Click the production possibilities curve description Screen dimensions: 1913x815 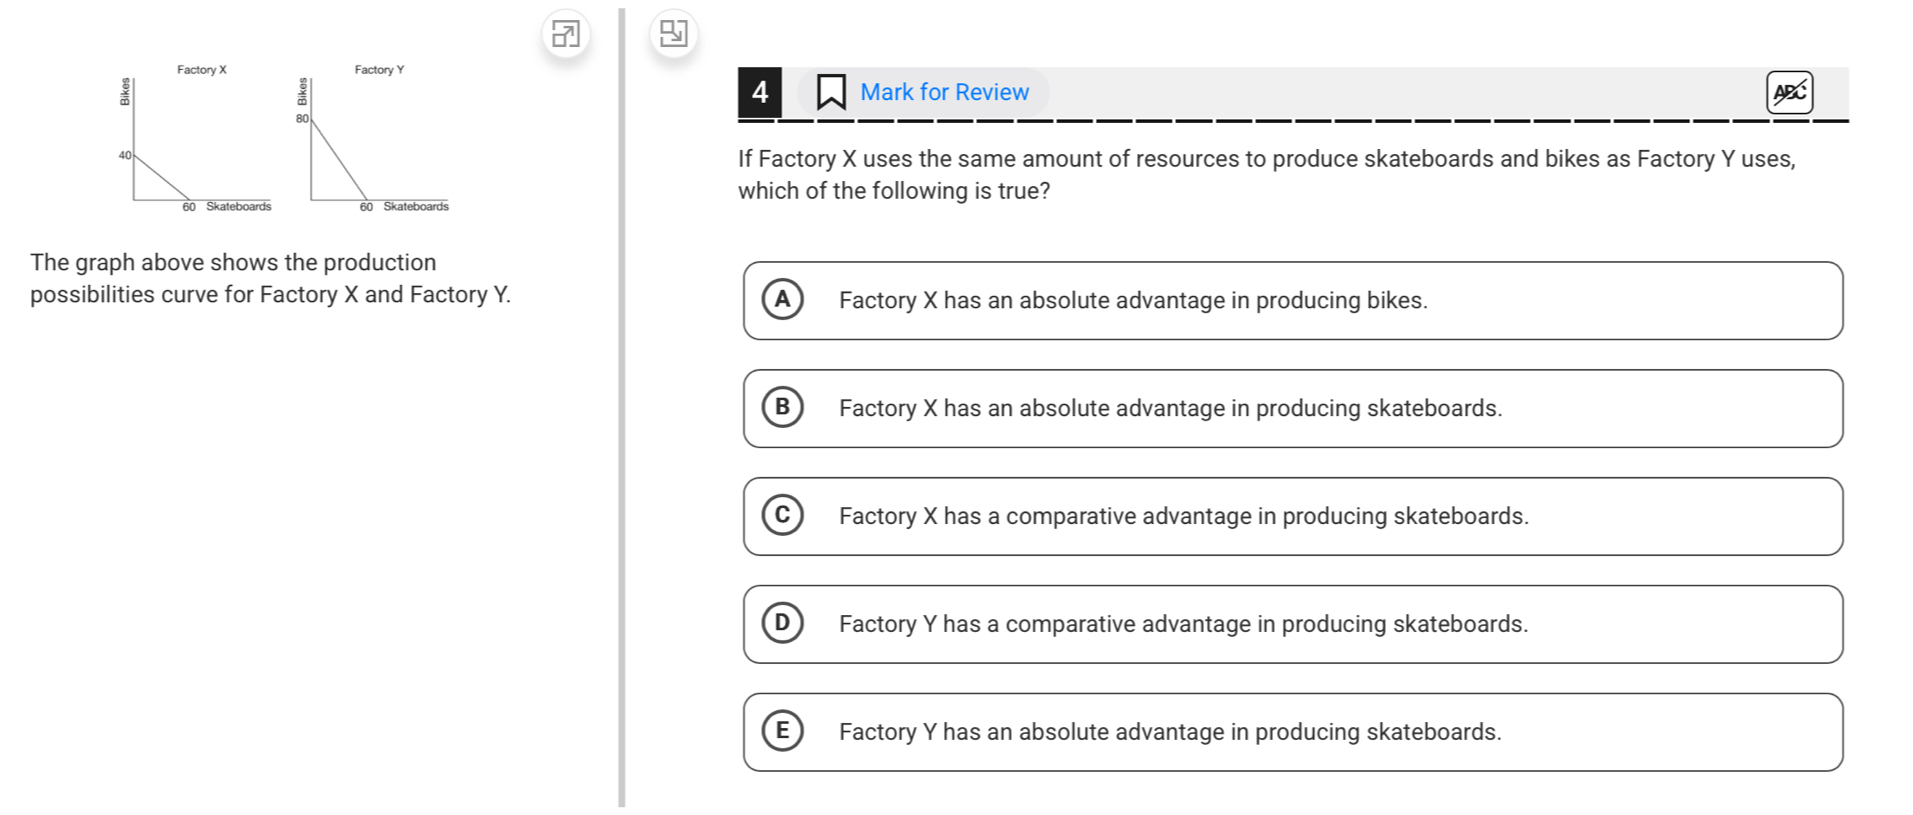tap(270, 278)
